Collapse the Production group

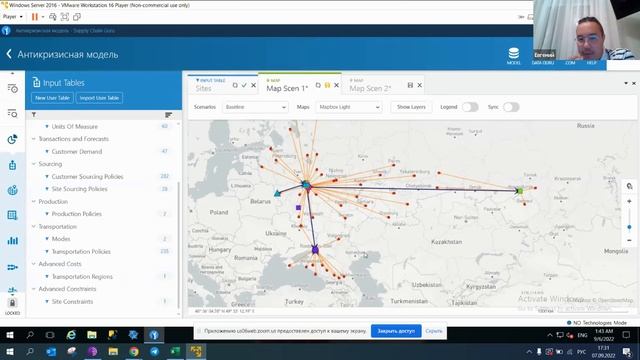pyautogui.click(x=34, y=202)
